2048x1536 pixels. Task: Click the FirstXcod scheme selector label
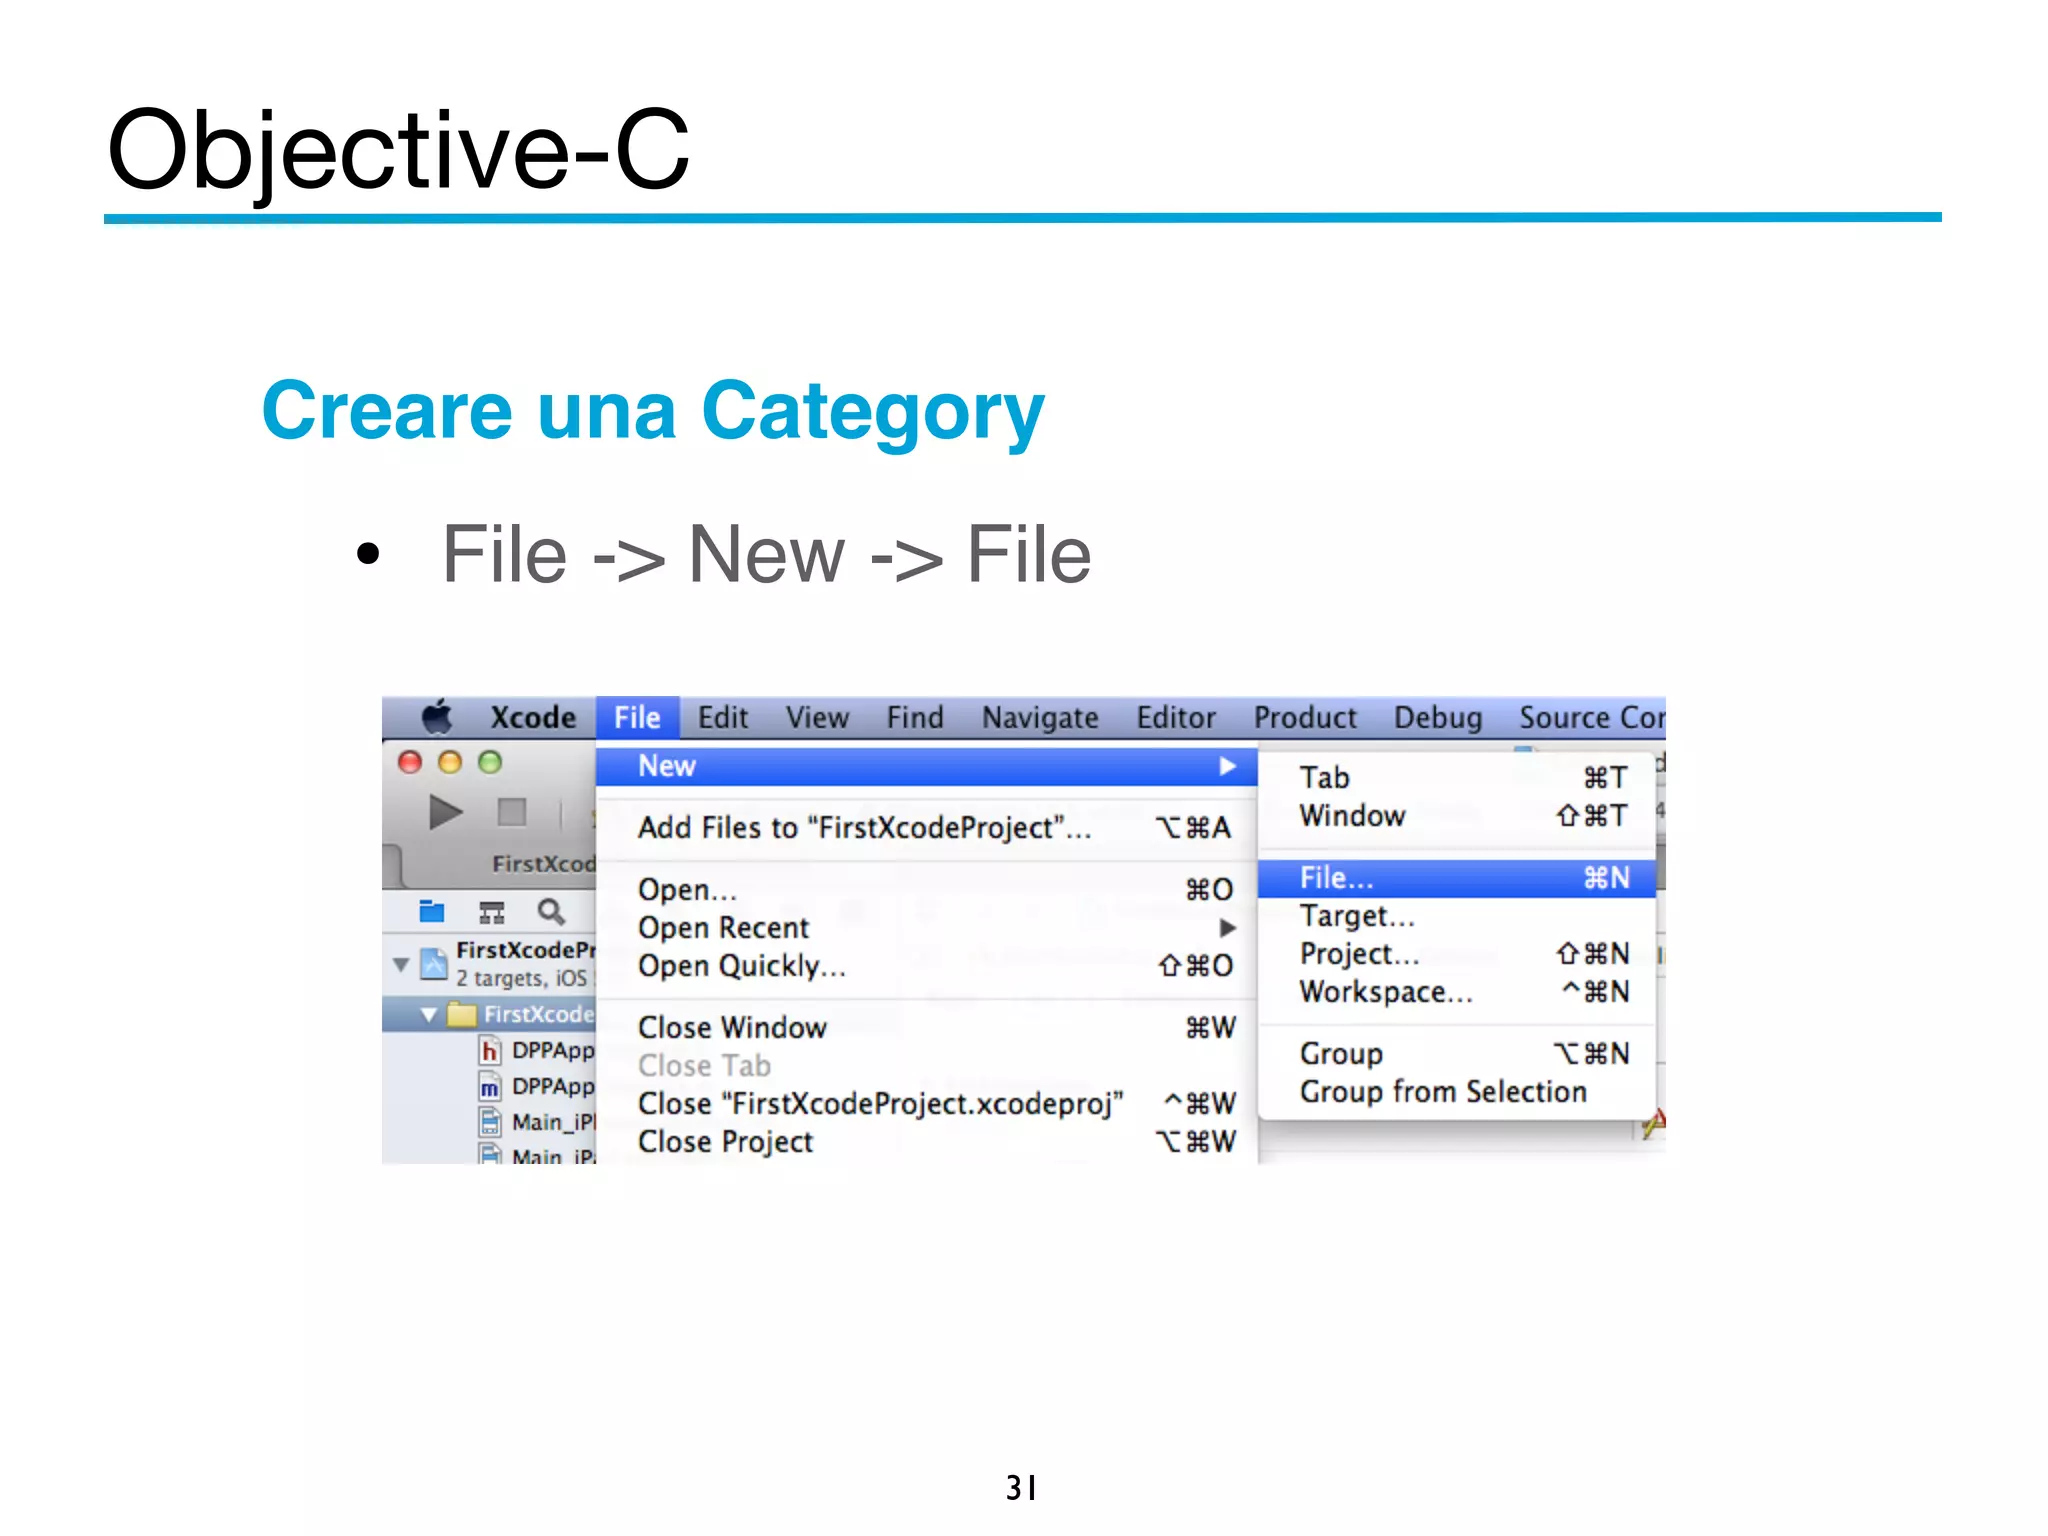coord(543,863)
